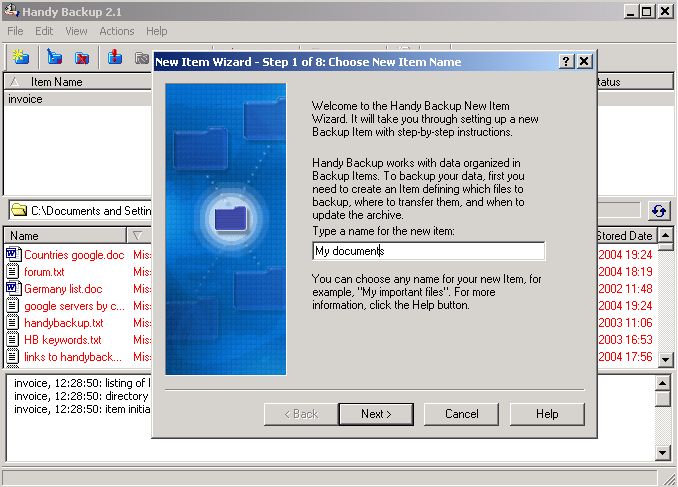The width and height of the screenshot is (678, 487).
Task: Click the log line 'invoice, 12:28:50: listing of'
Action: pos(82,383)
